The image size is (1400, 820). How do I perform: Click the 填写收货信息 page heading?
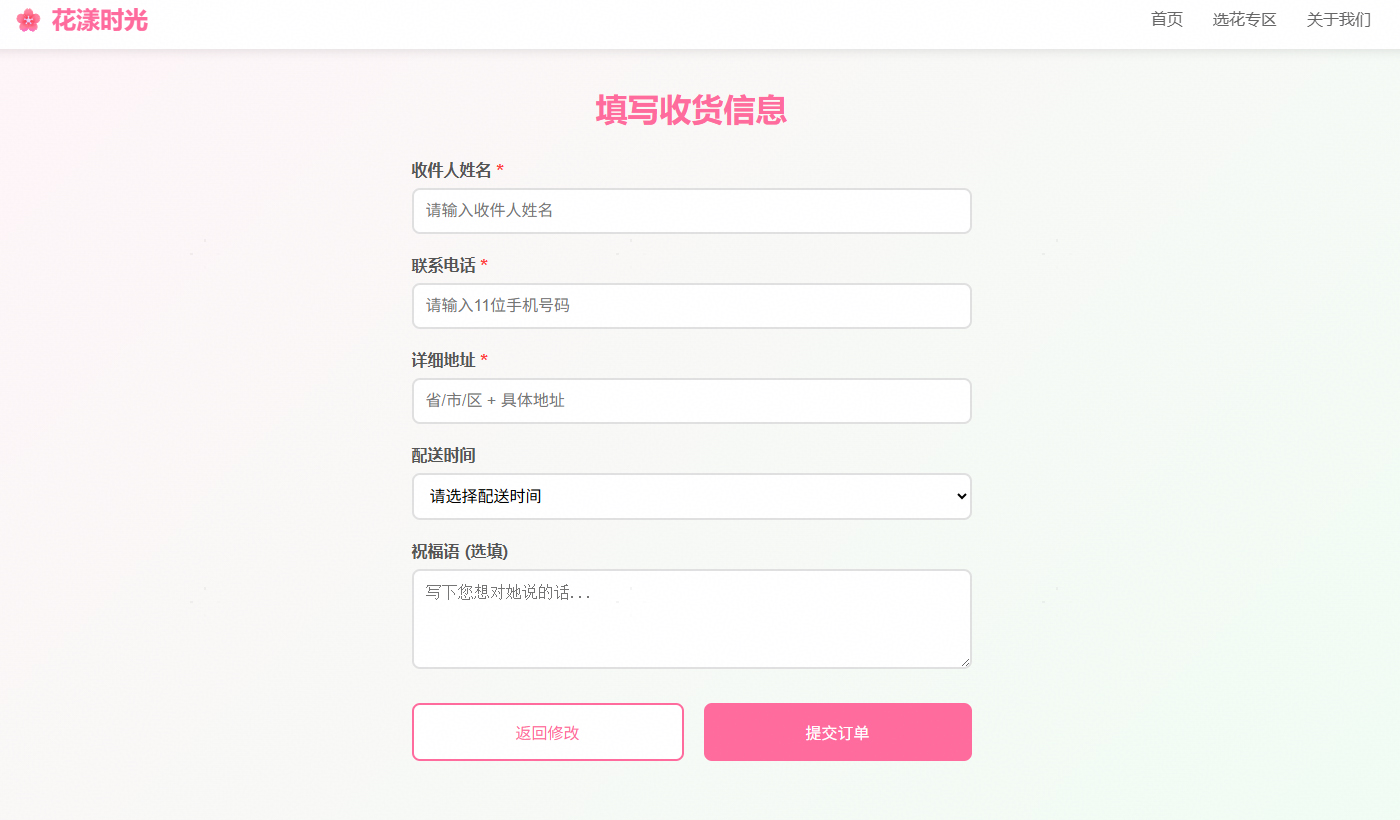(691, 110)
